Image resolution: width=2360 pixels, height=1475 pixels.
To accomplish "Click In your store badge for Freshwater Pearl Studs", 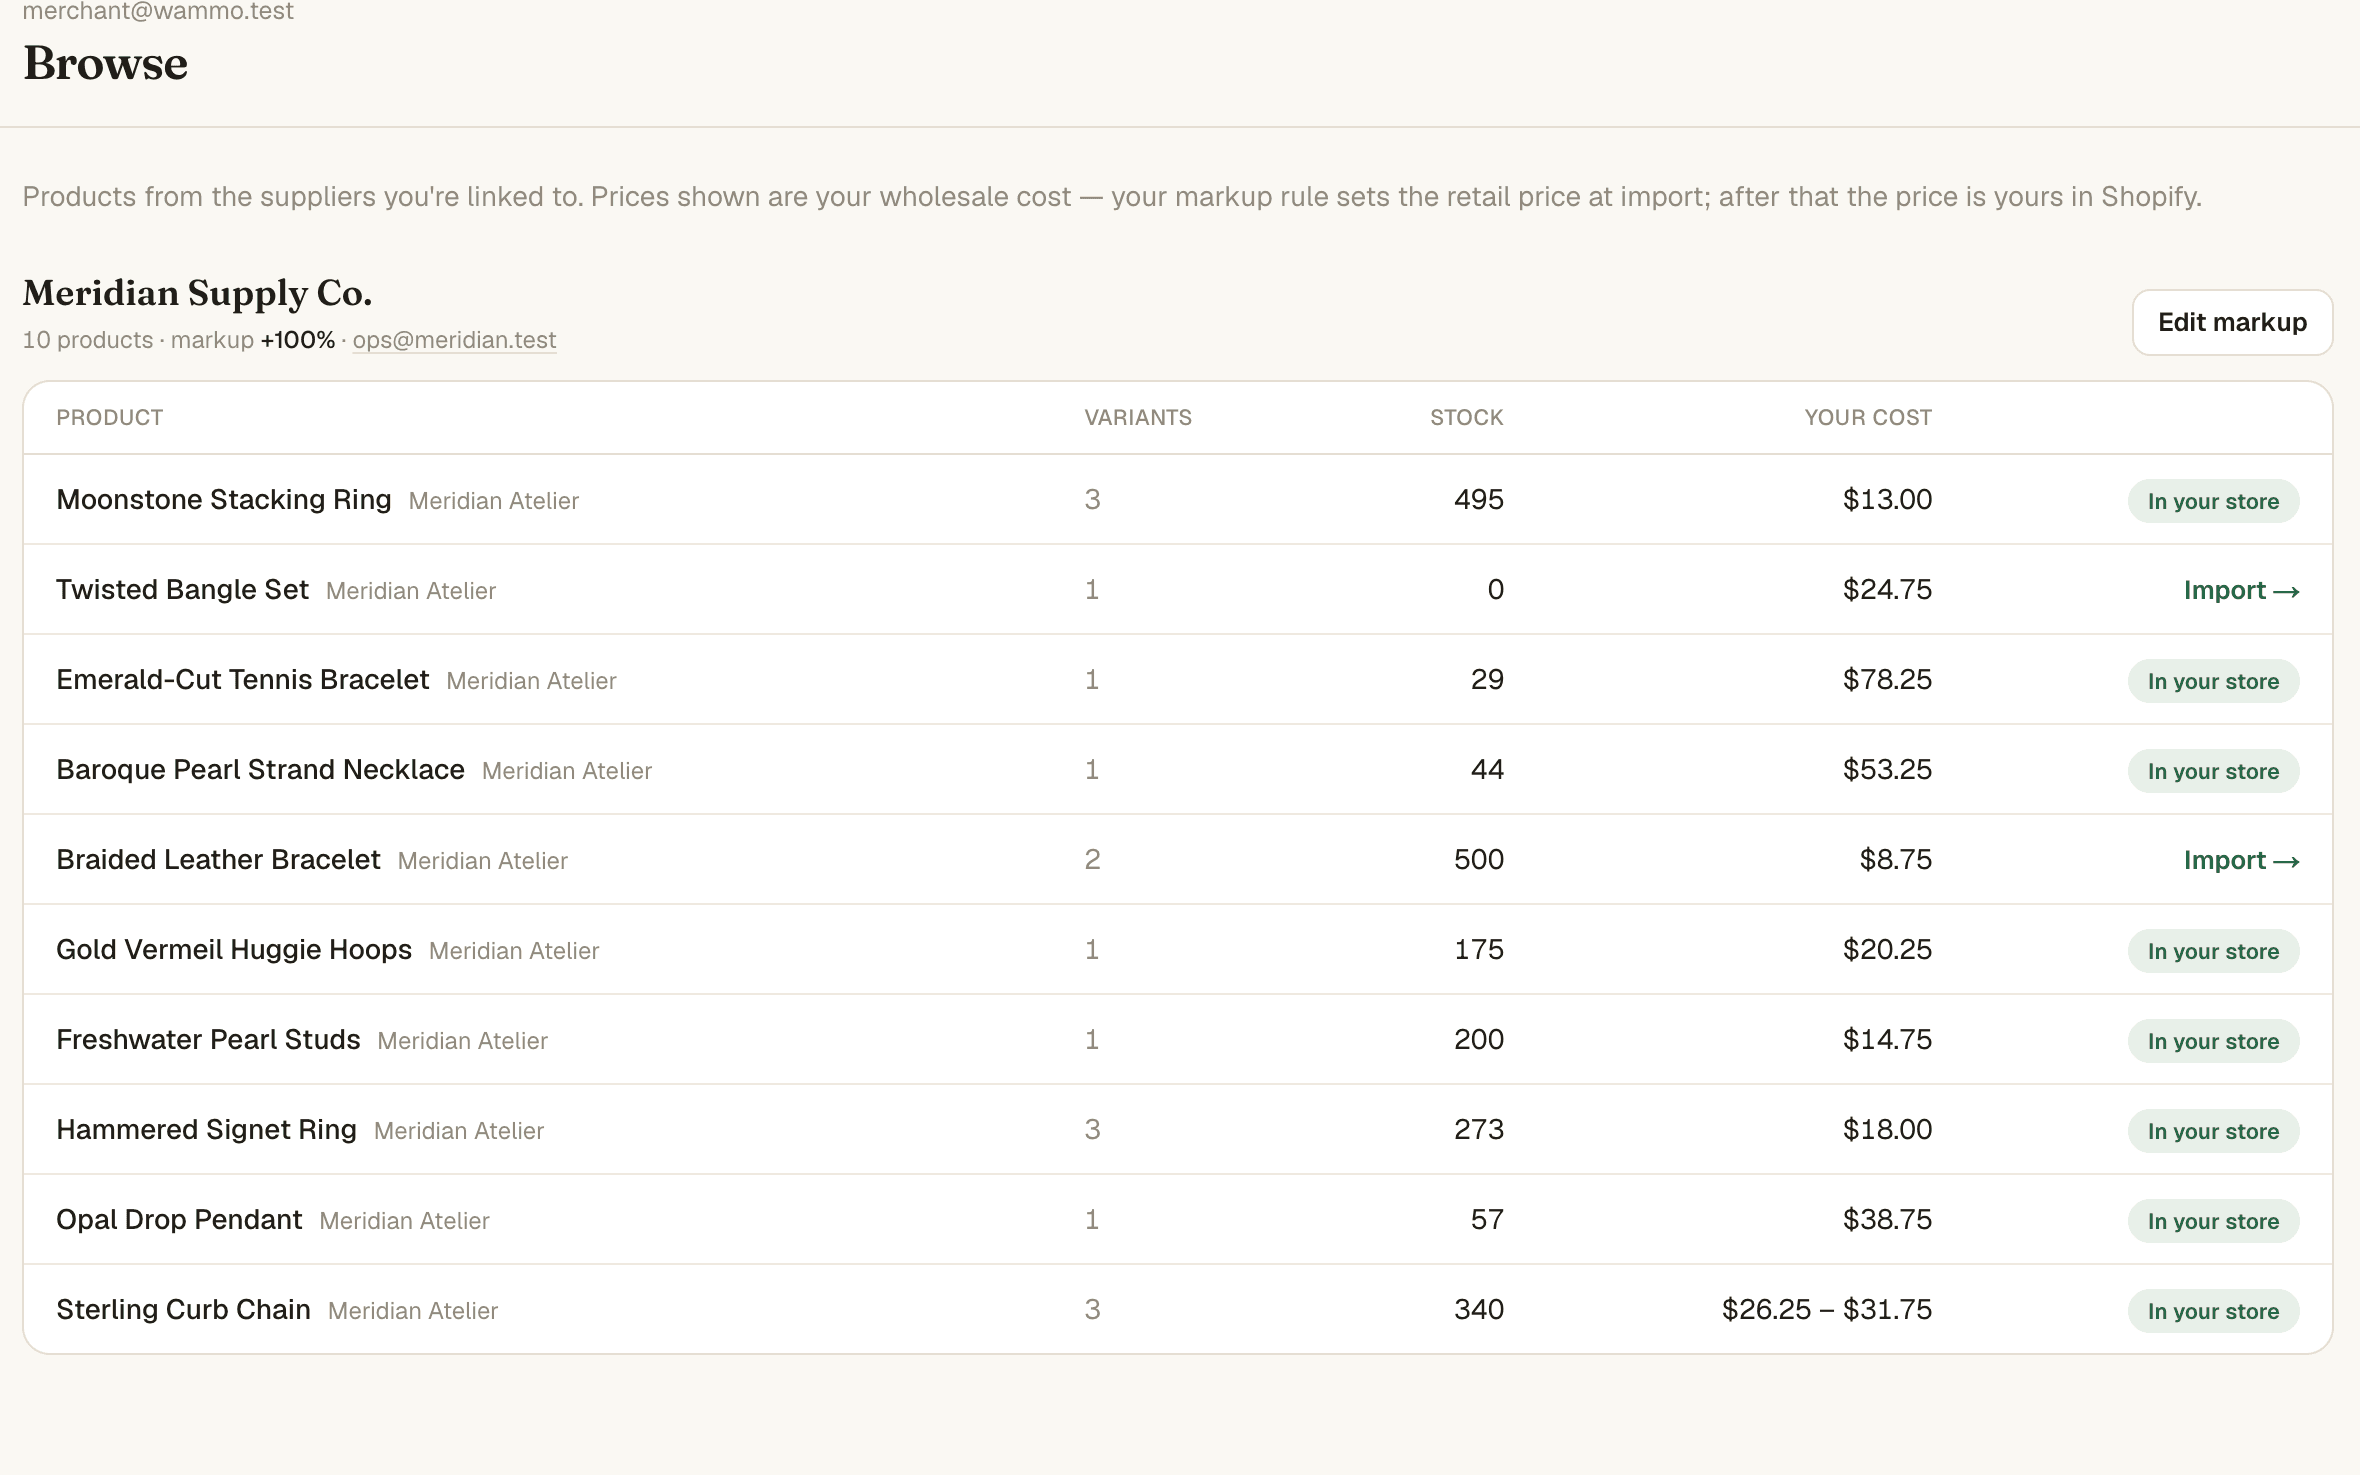I will (2213, 1041).
